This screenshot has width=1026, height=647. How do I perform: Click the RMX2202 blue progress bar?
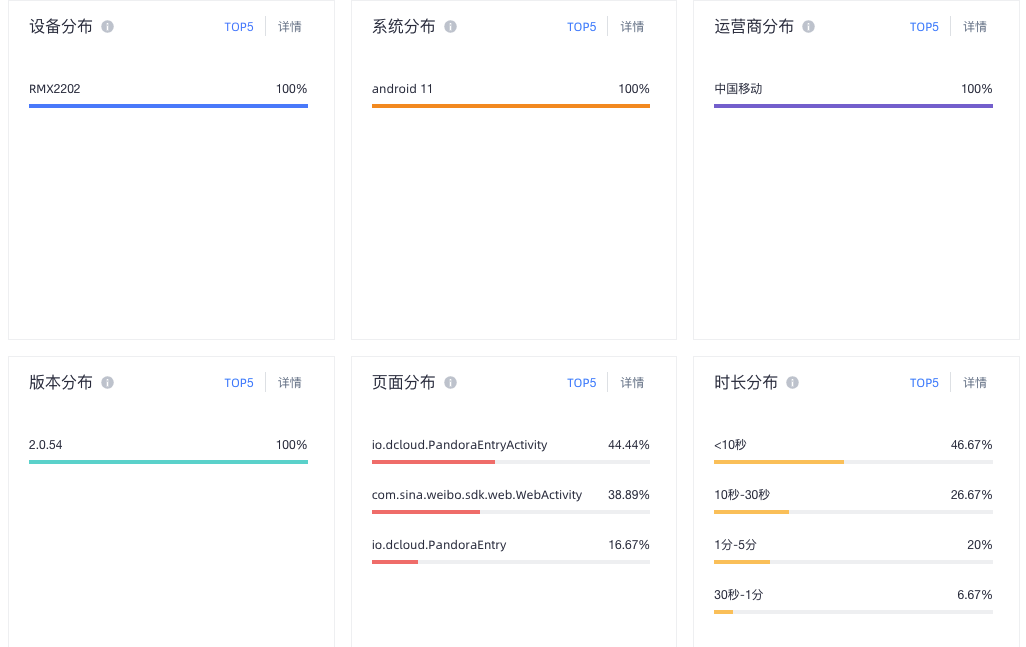pos(168,105)
